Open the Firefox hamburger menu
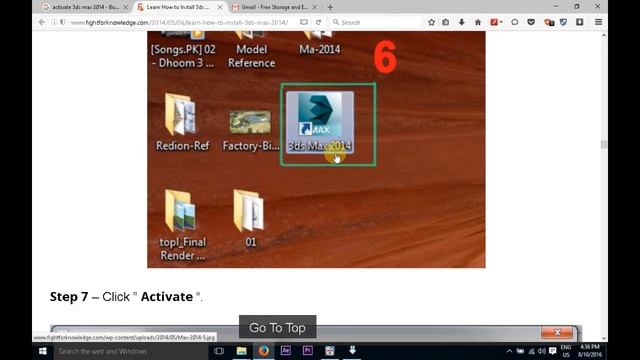640x360 pixels. pos(598,22)
